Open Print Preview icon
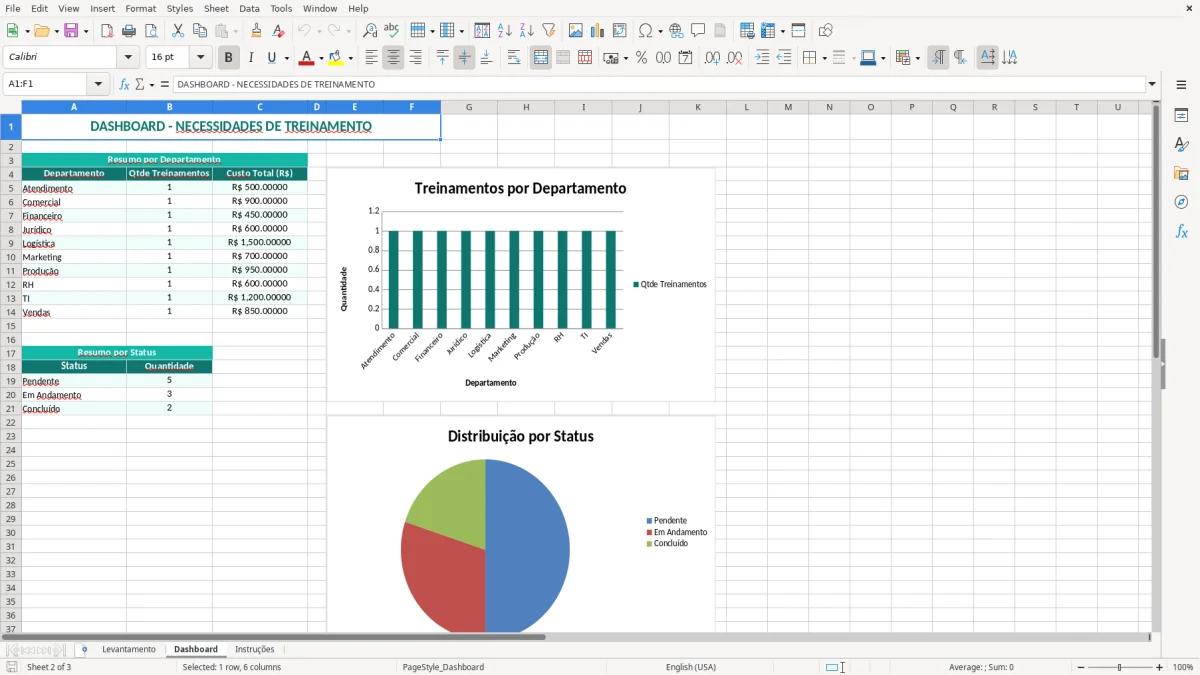The image size is (1200, 675). [151, 31]
